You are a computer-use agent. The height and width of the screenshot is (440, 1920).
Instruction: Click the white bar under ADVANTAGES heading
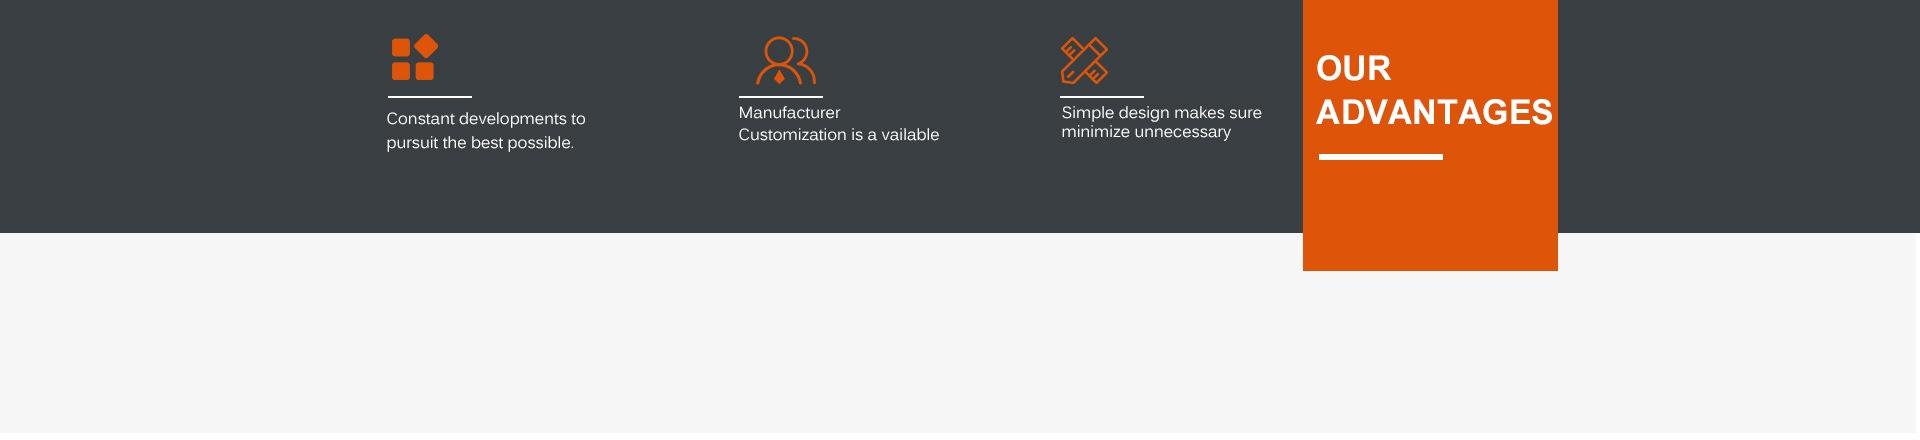(1380, 157)
